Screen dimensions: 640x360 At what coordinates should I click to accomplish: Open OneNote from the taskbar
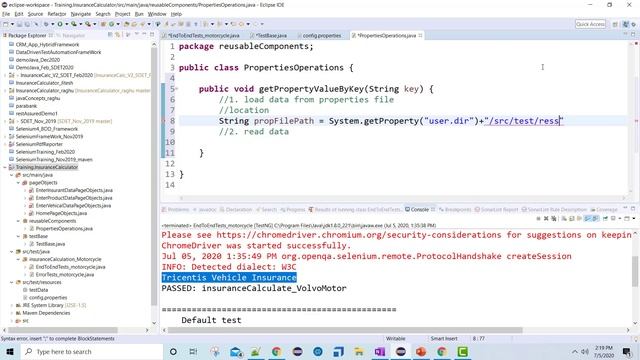click(x=380, y=351)
